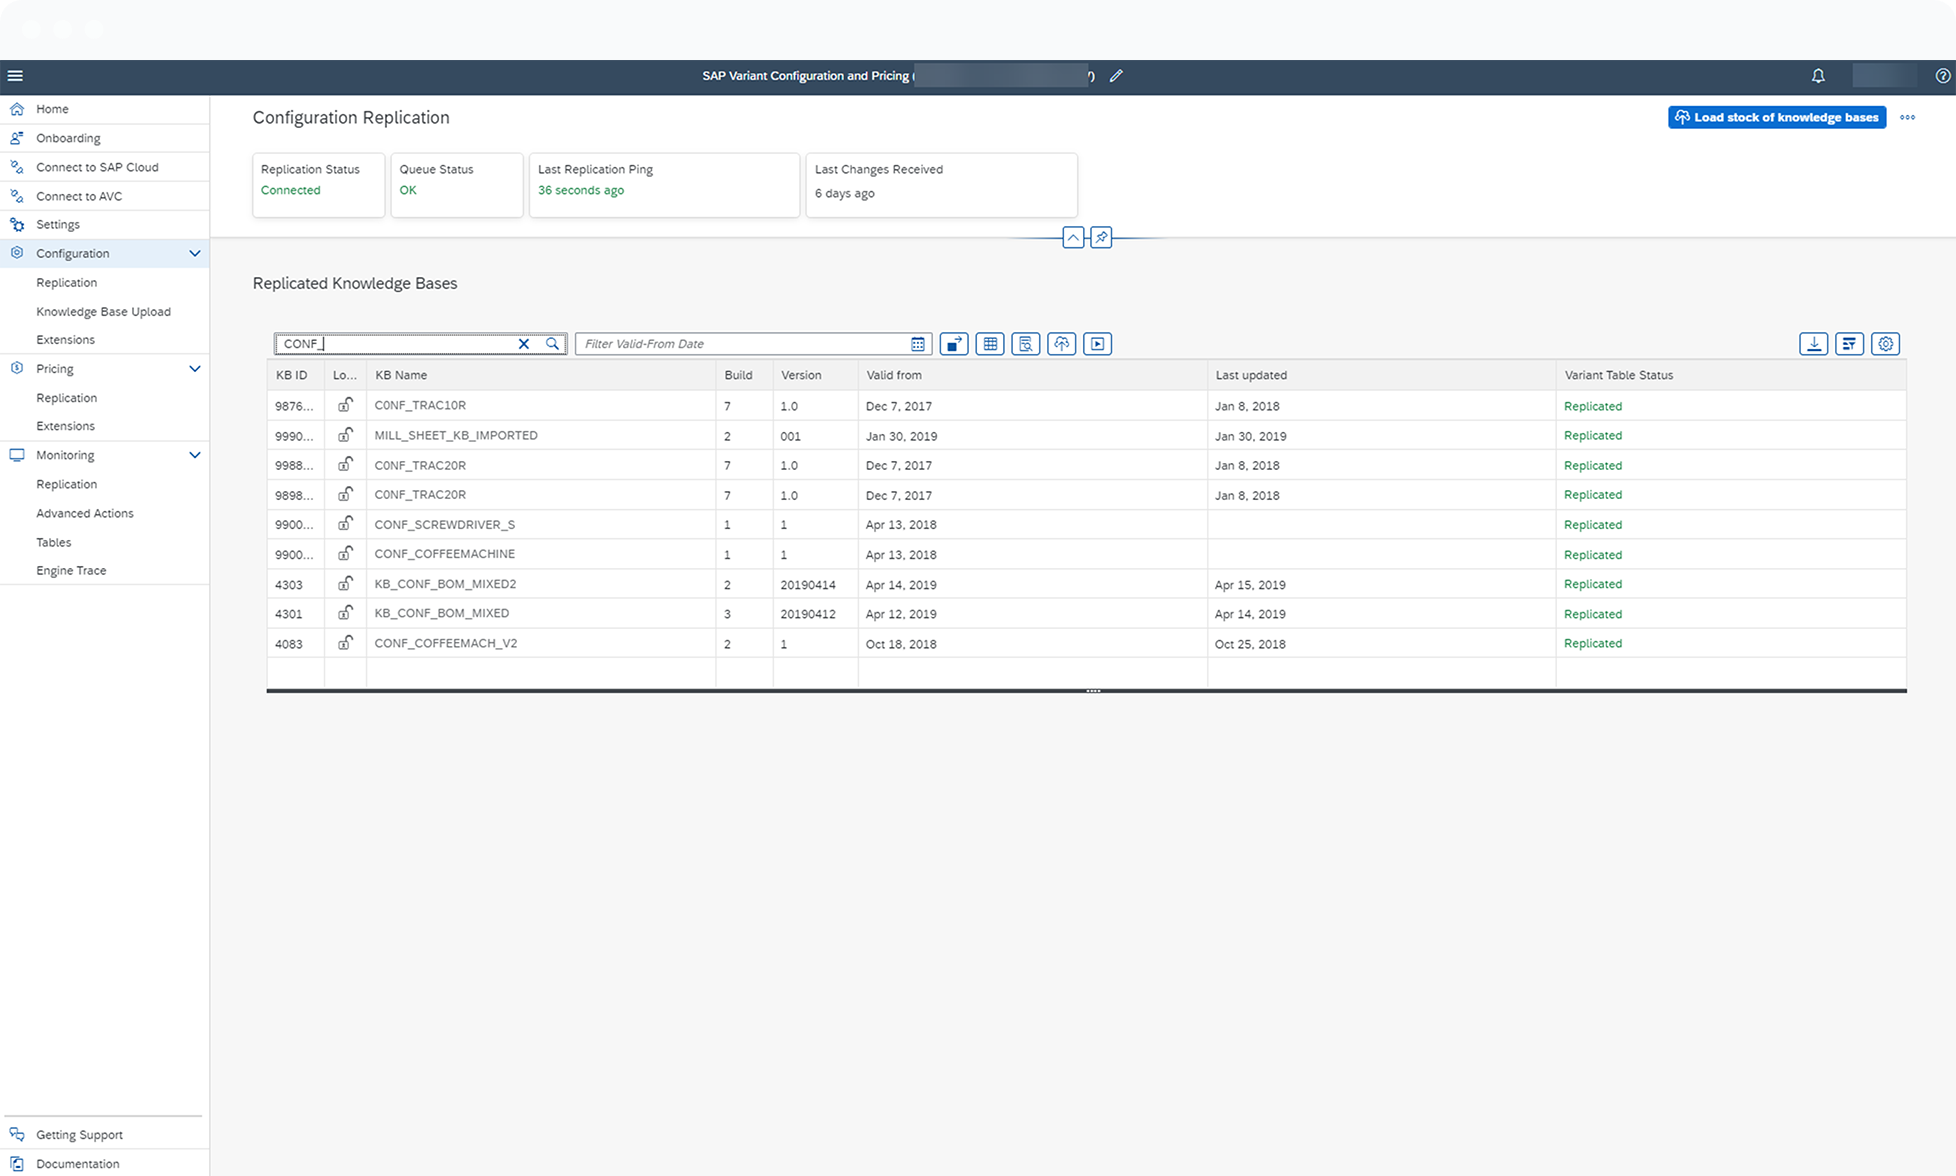Open the help question-mark icon
The height and width of the screenshot is (1176, 1956).
1941,76
